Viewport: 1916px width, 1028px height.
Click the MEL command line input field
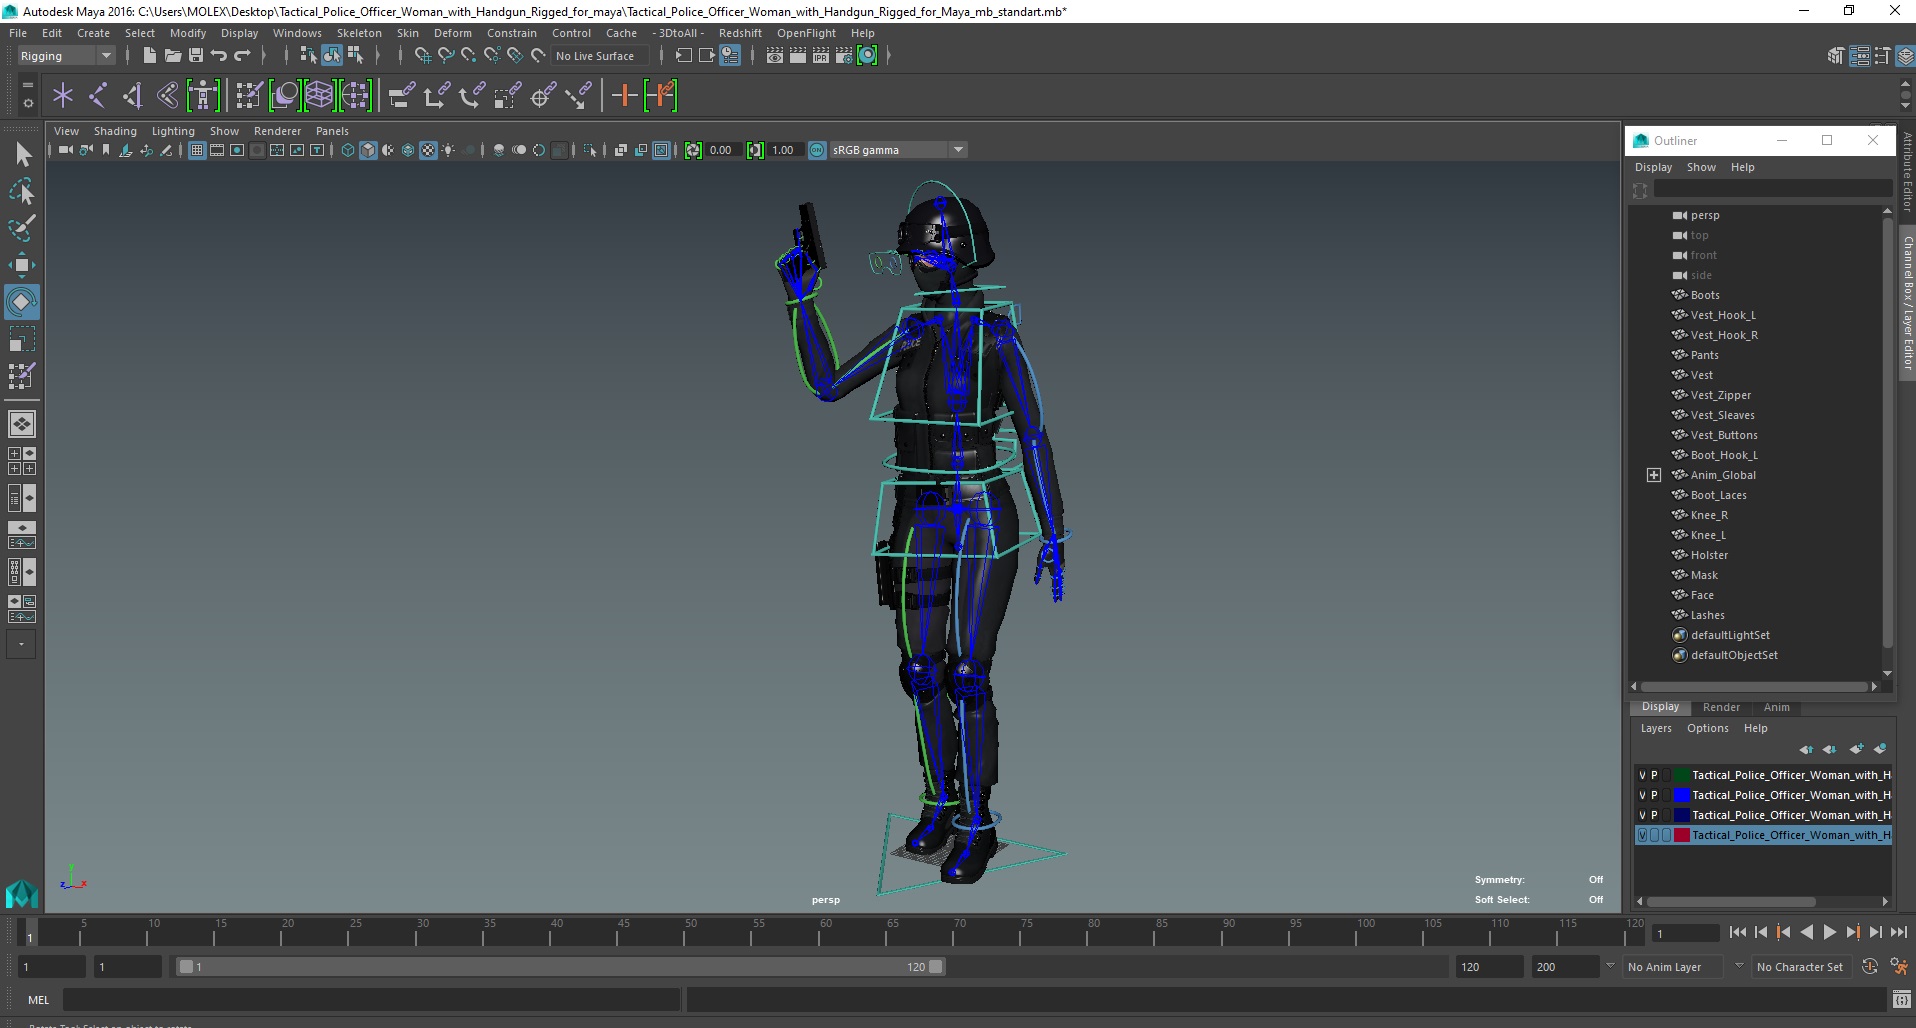[371, 999]
